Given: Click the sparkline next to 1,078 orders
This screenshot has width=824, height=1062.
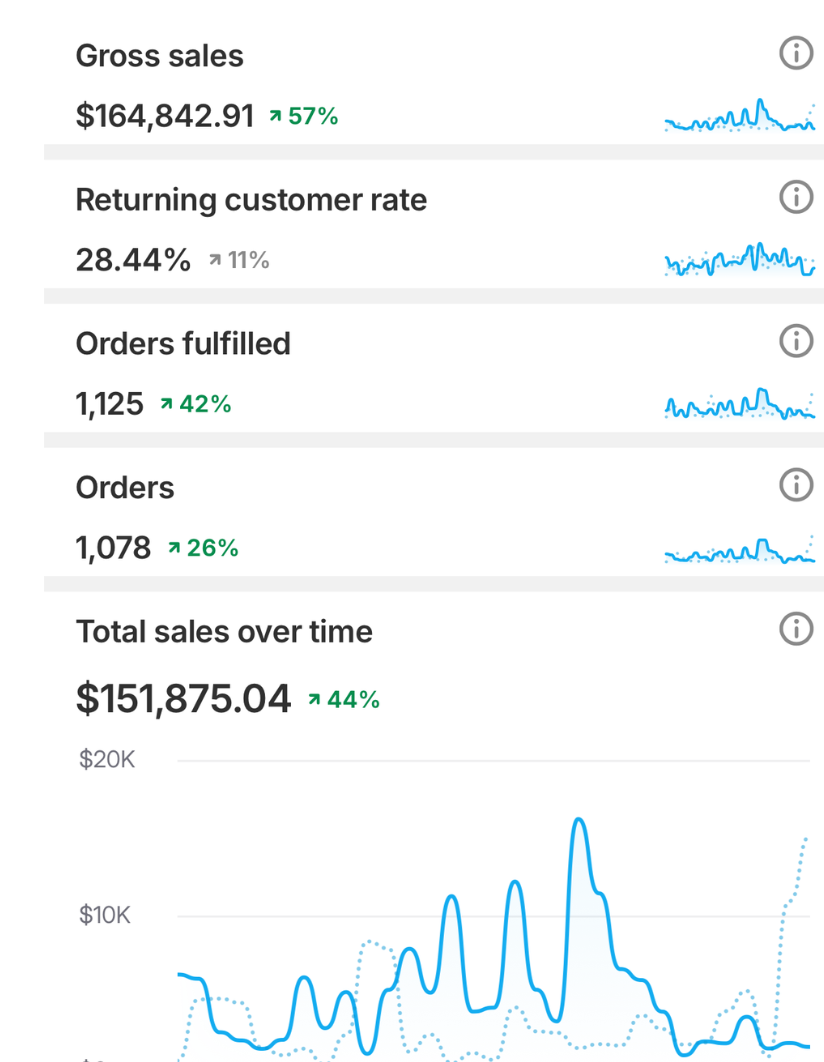Looking at the screenshot, I should click(739, 549).
